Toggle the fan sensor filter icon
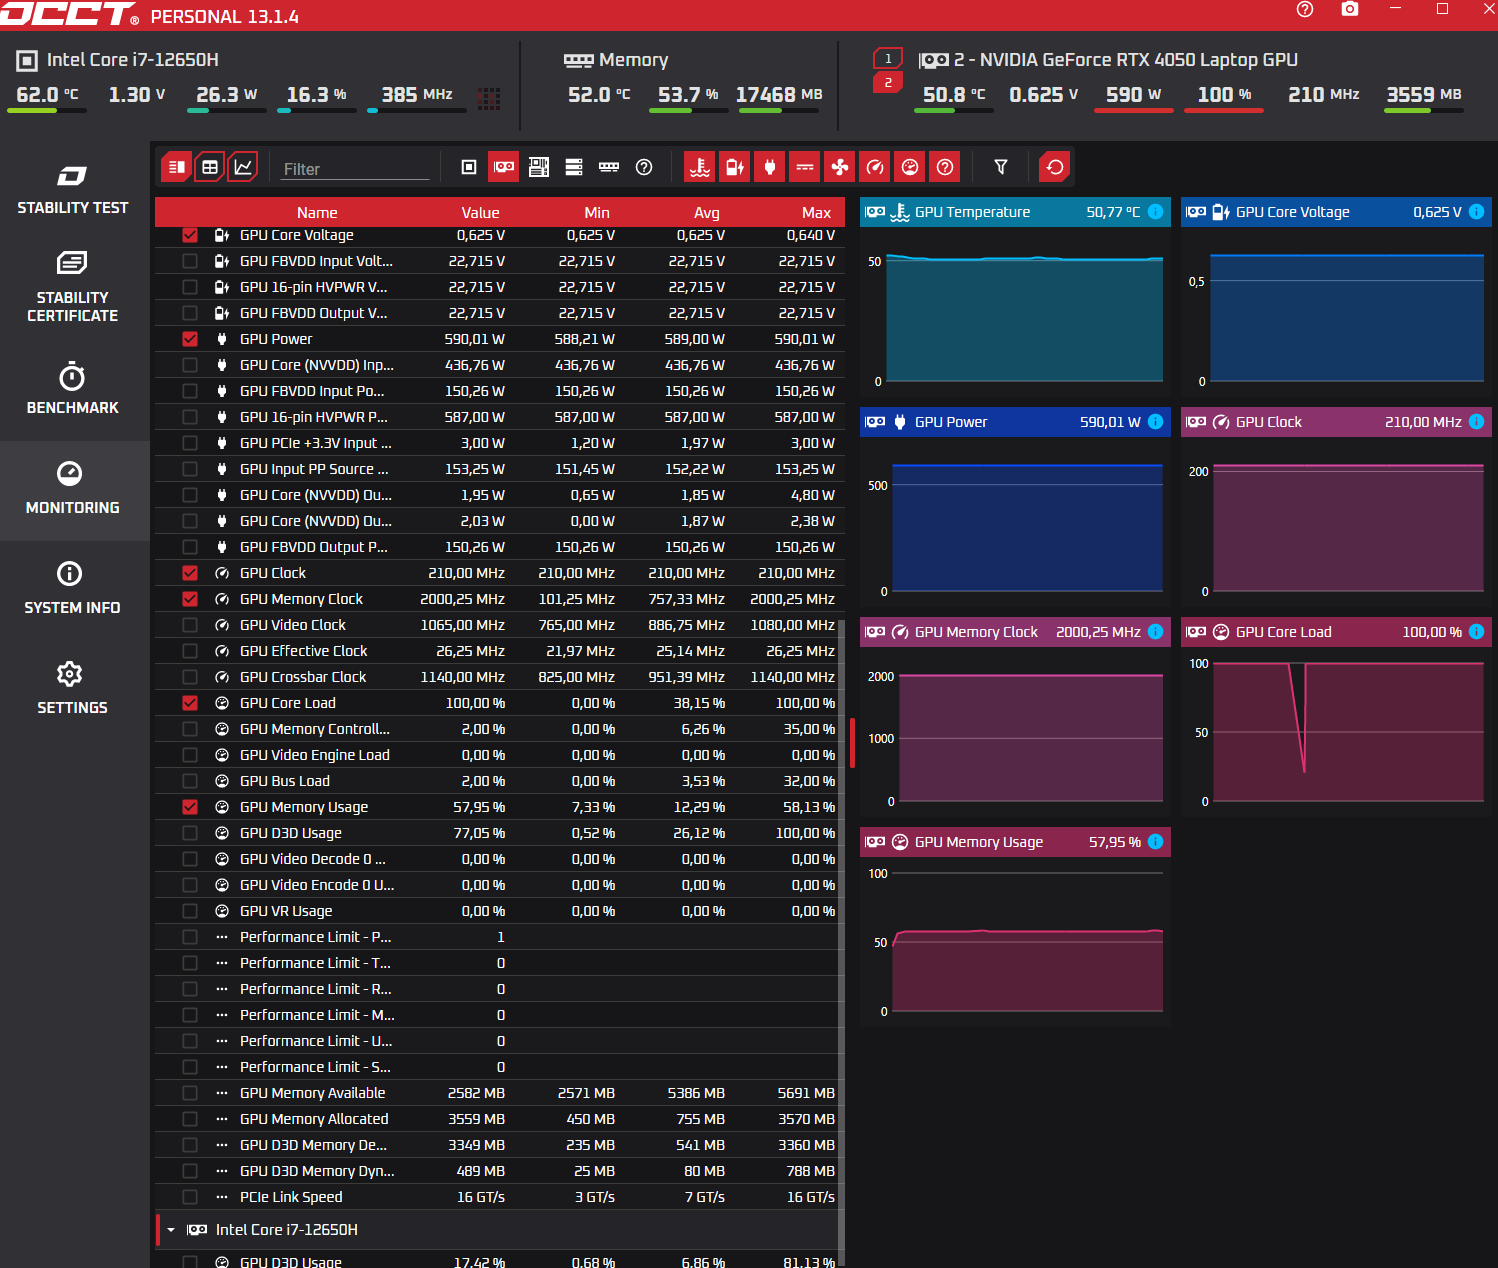This screenshot has width=1498, height=1268. 840,167
